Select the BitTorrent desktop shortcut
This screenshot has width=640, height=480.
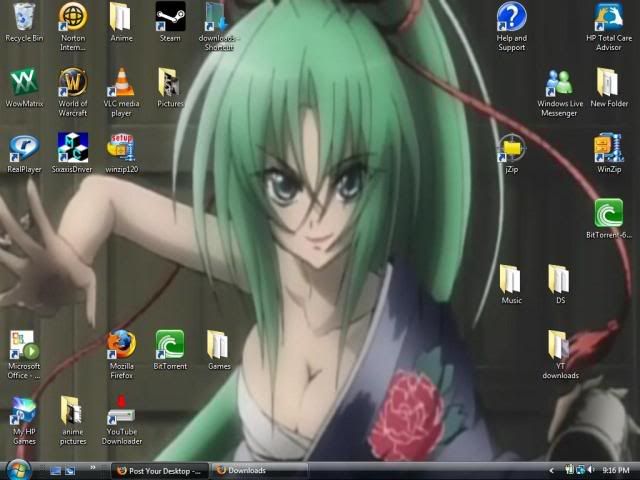click(170, 345)
